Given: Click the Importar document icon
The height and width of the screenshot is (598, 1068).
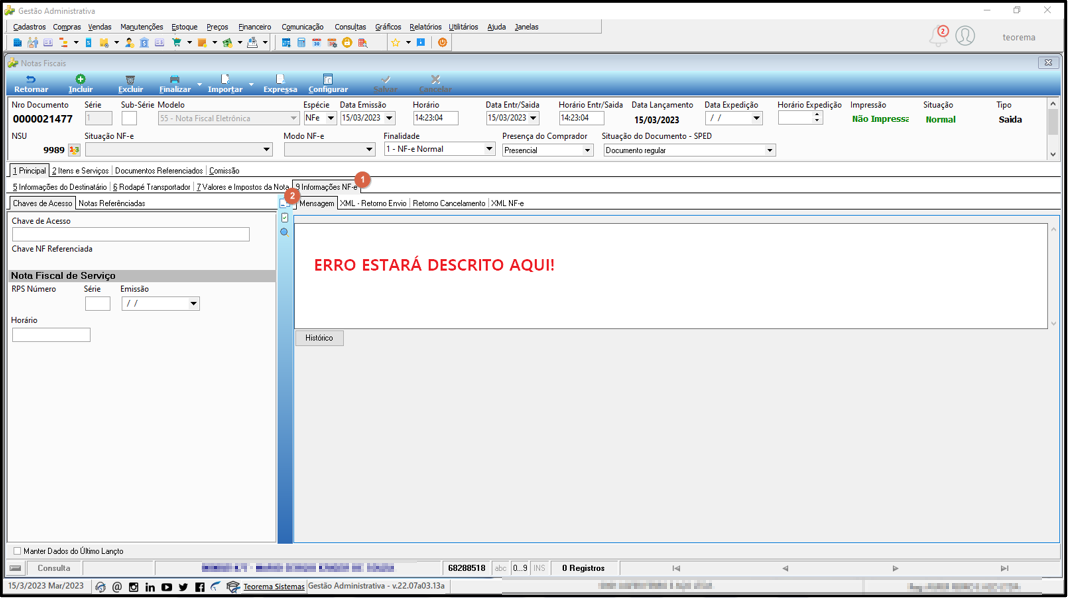Looking at the screenshot, I should point(225,80).
